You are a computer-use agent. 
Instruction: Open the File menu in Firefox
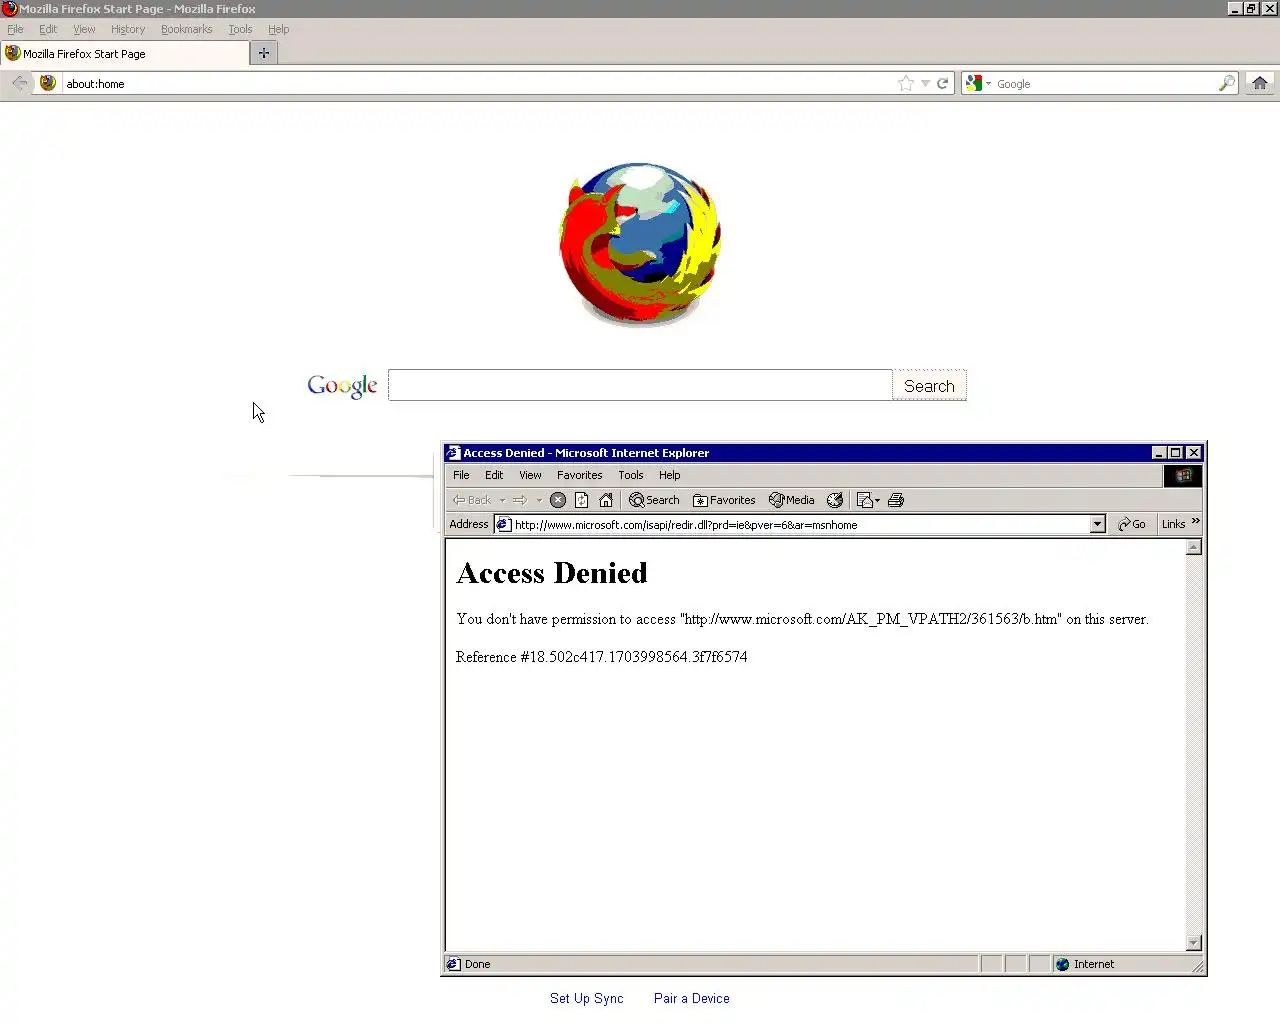coord(15,29)
